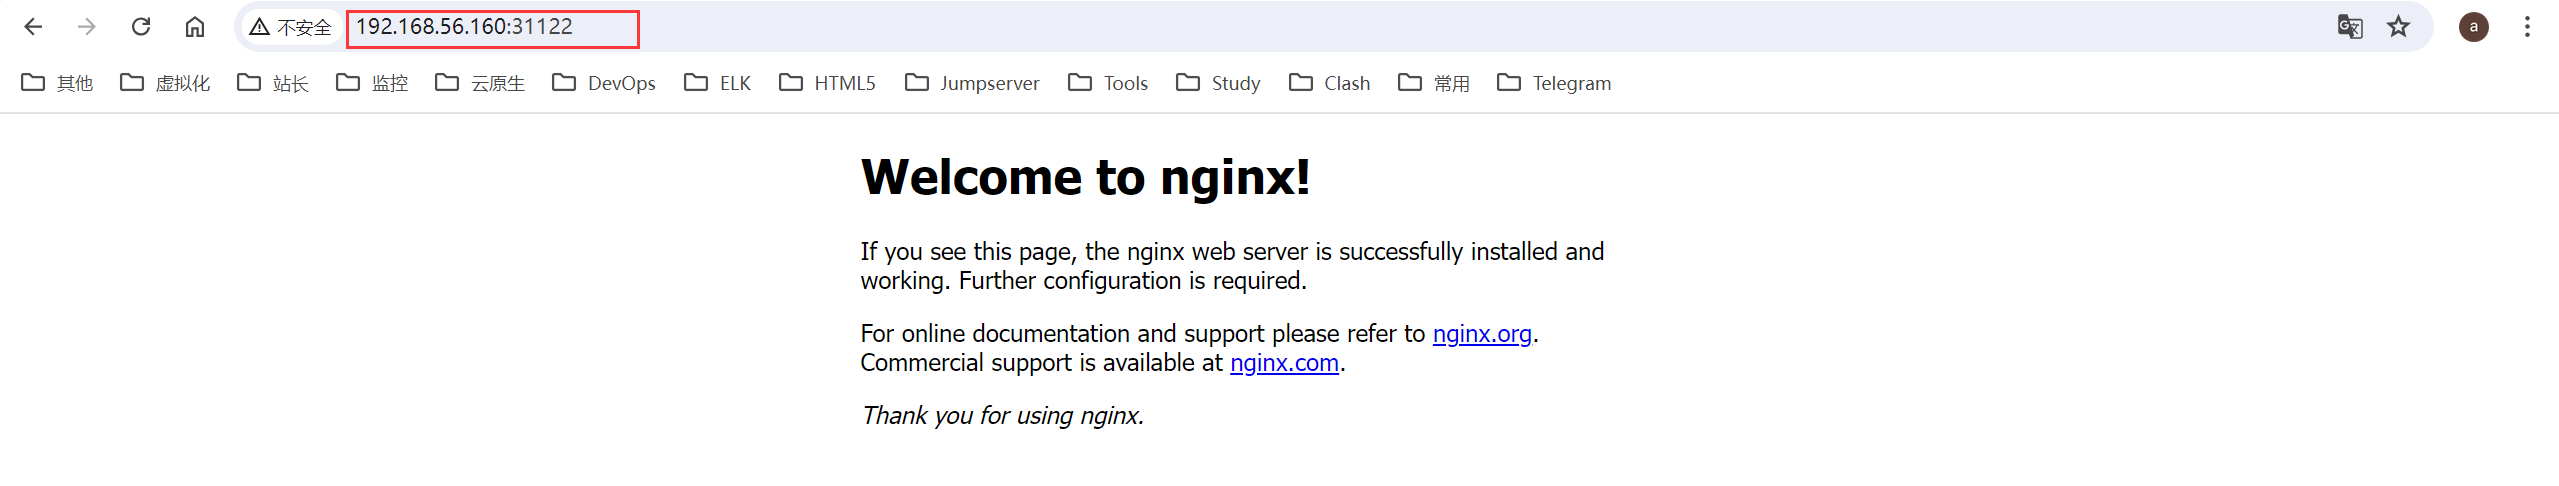Open the nginx.com link
Image resolution: width=2559 pixels, height=486 pixels.
pyautogui.click(x=1284, y=363)
